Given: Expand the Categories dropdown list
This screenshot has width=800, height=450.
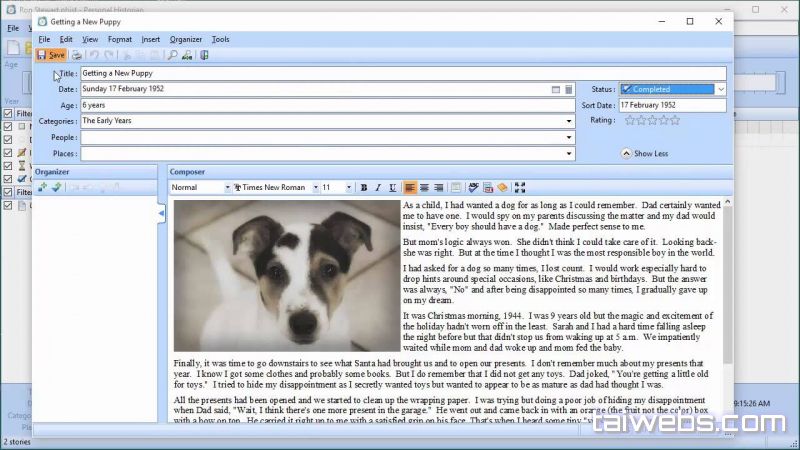Looking at the screenshot, I should tap(569, 121).
